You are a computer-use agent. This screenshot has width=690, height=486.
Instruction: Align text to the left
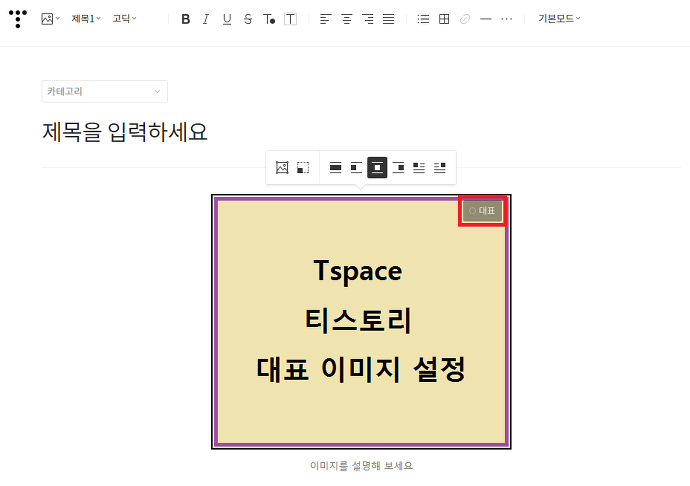click(325, 19)
